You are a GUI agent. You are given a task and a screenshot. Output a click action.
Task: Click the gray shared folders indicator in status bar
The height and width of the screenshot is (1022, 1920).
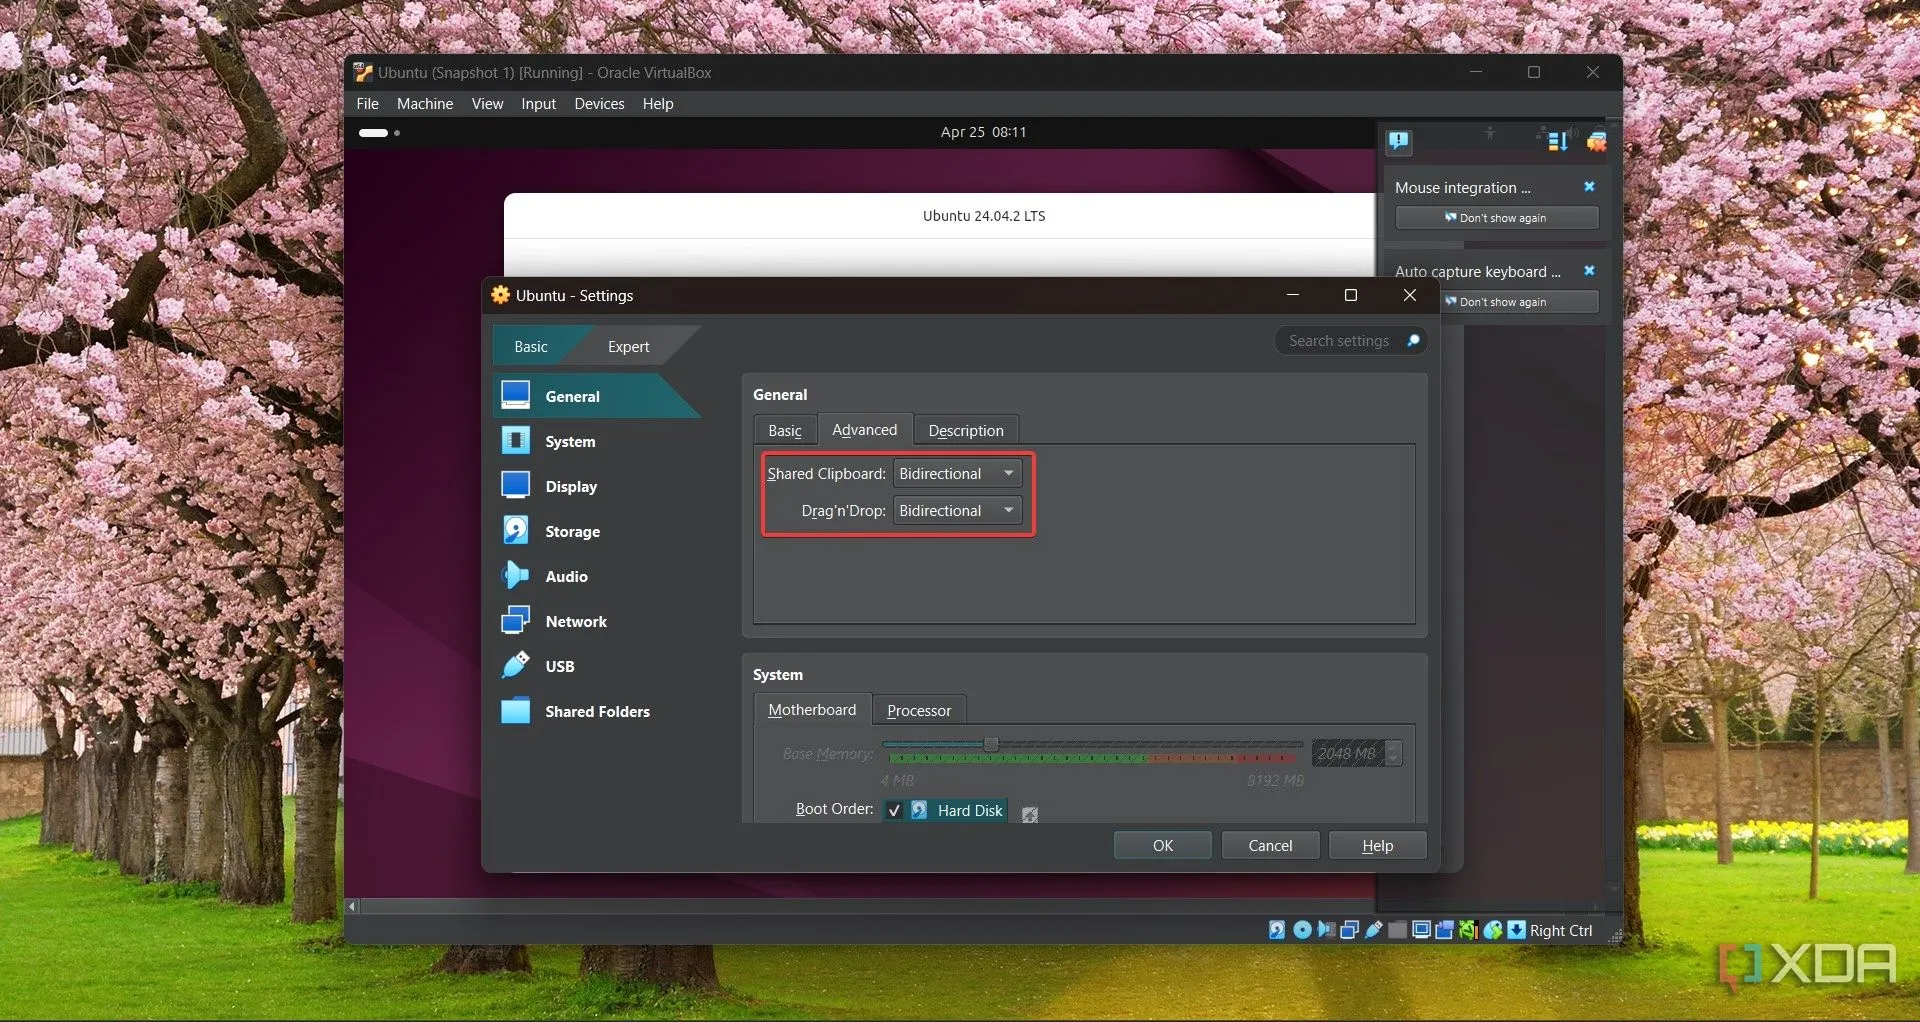[x=1398, y=930]
